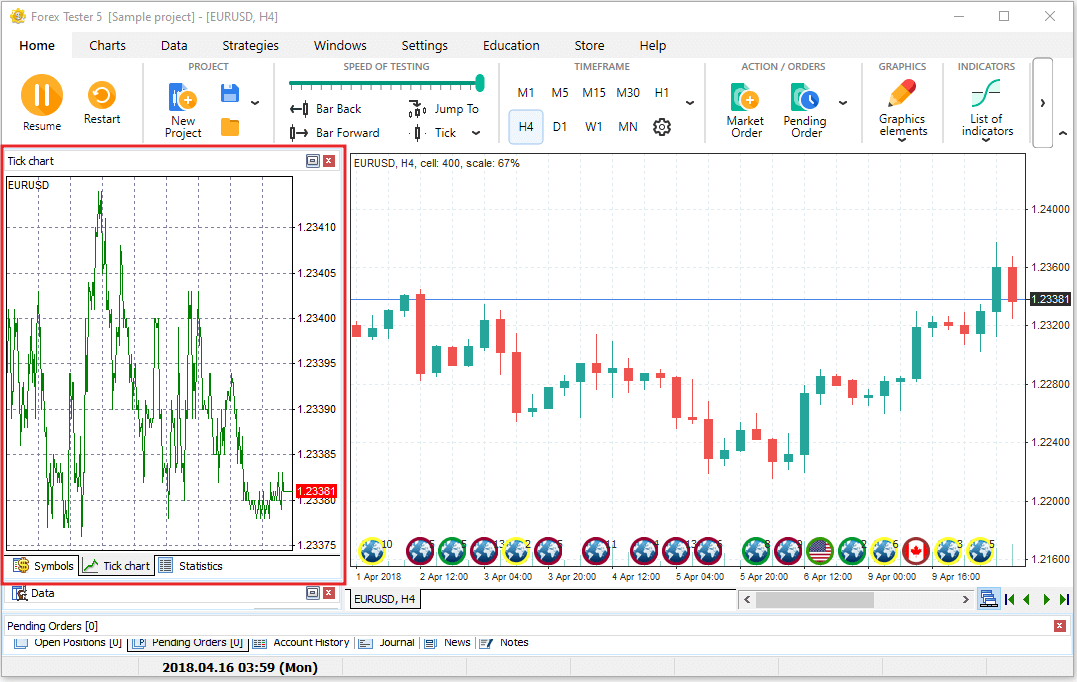
Task: Expand the Tick dropdown arrow
Action: [x=476, y=133]
